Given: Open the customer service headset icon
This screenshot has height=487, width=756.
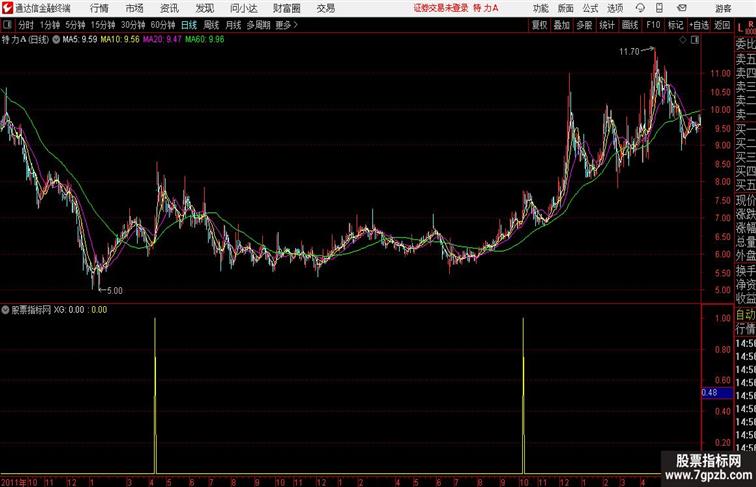Looking at the screenshot, I should (640, 8).
